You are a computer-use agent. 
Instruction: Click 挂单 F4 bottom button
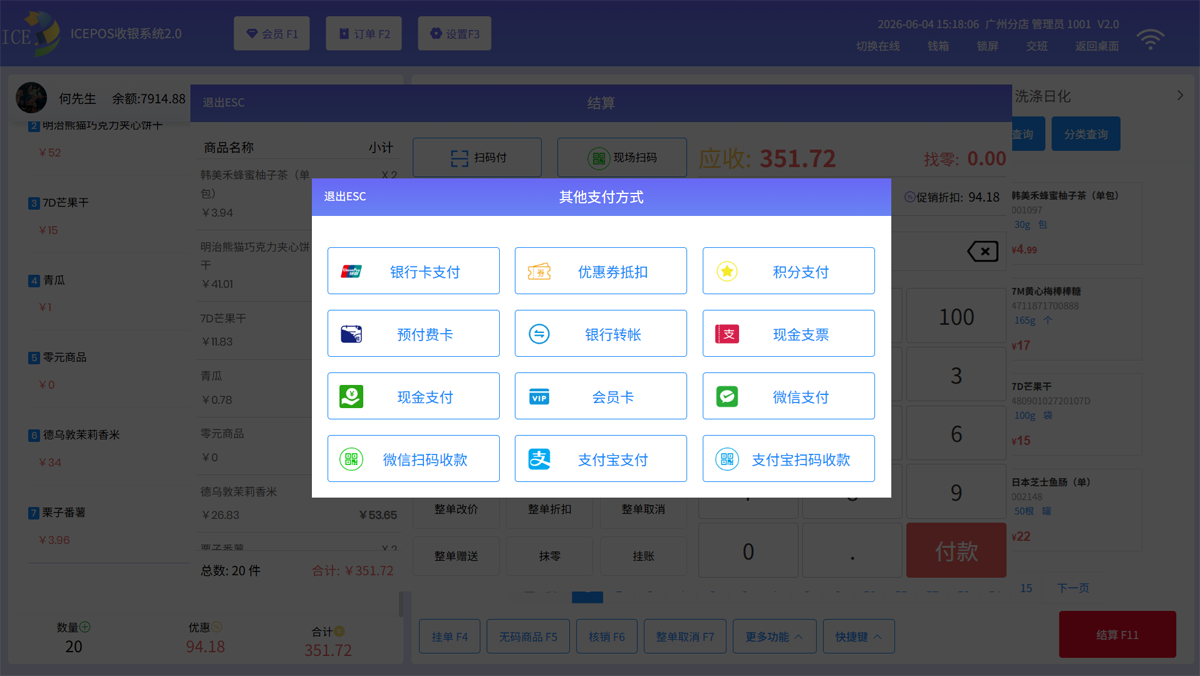tap(450, 636)
